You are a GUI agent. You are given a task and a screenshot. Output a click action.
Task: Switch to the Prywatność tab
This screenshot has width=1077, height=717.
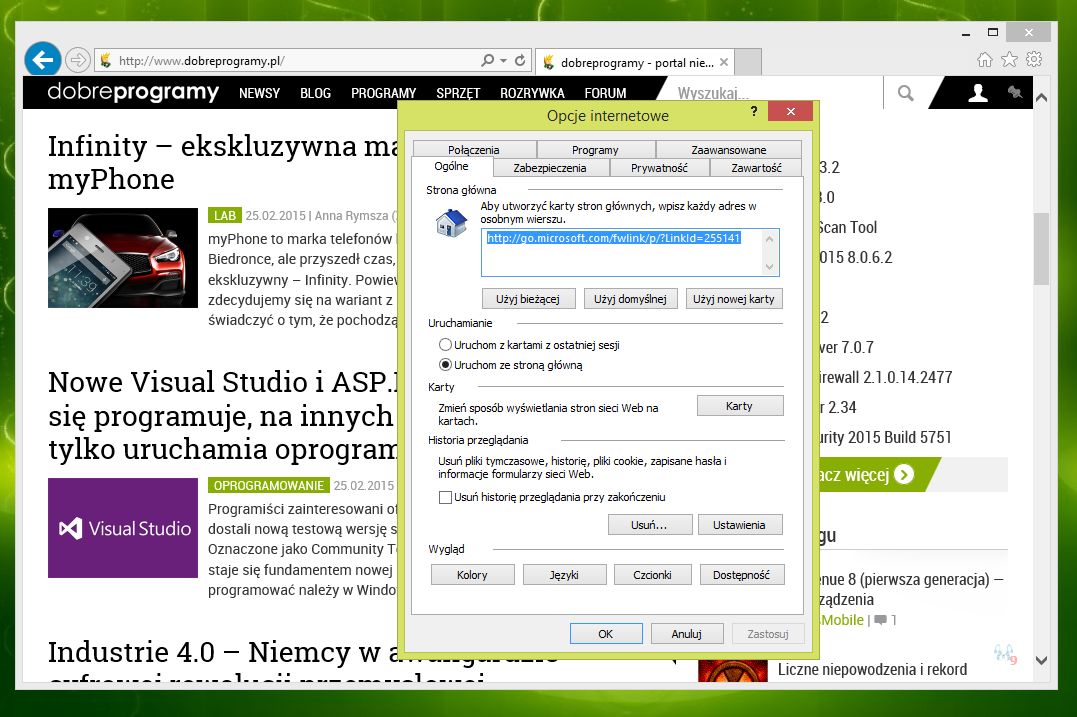click(659, 168)
